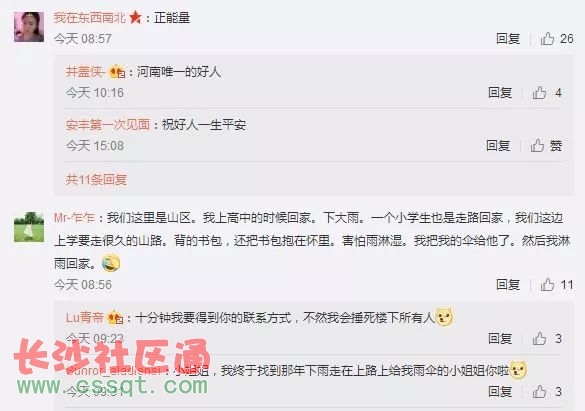Expand all replies via 共11条回复
The width and height of the screenshot is (585, 411).
pos(96,180)
